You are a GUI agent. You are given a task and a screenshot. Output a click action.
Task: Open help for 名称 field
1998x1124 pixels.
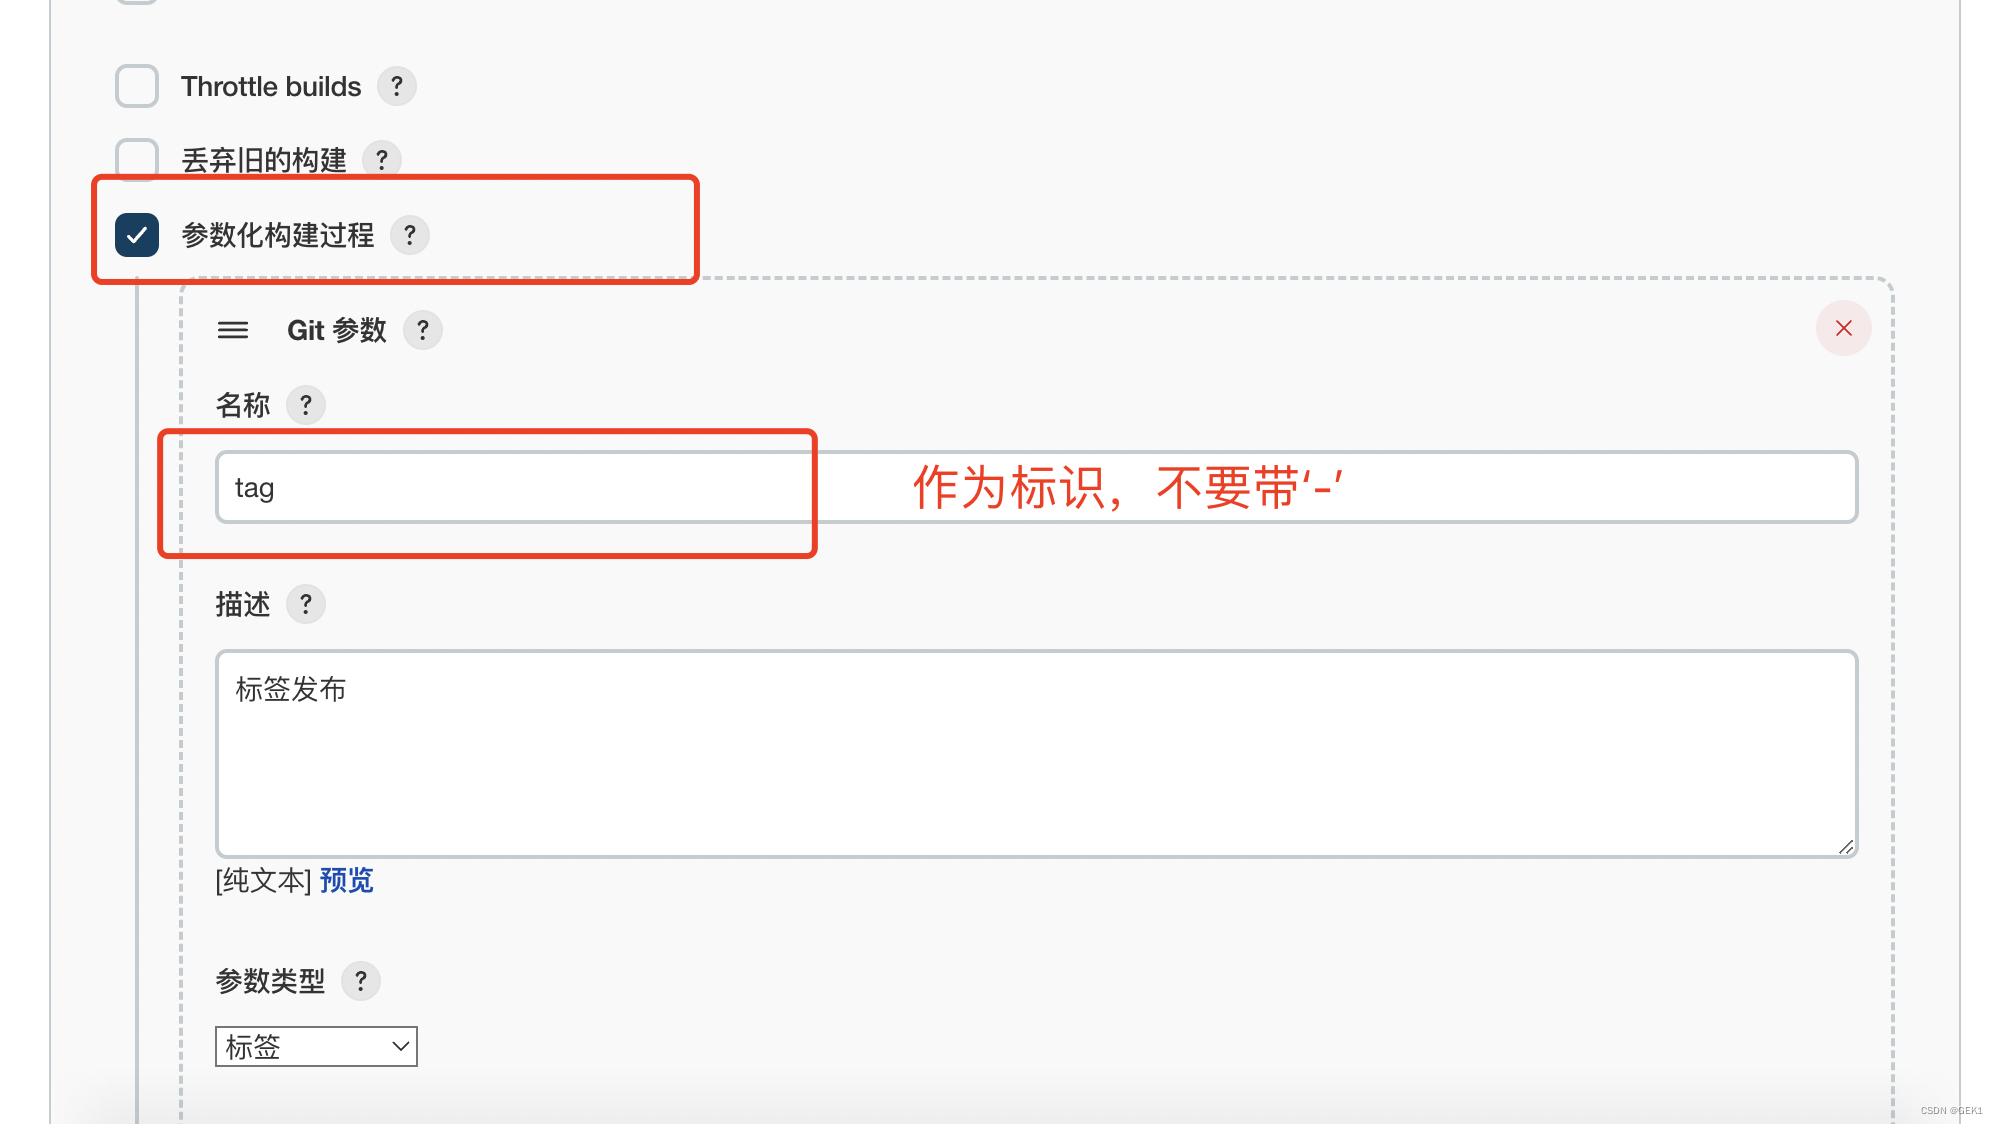point(305,405)
